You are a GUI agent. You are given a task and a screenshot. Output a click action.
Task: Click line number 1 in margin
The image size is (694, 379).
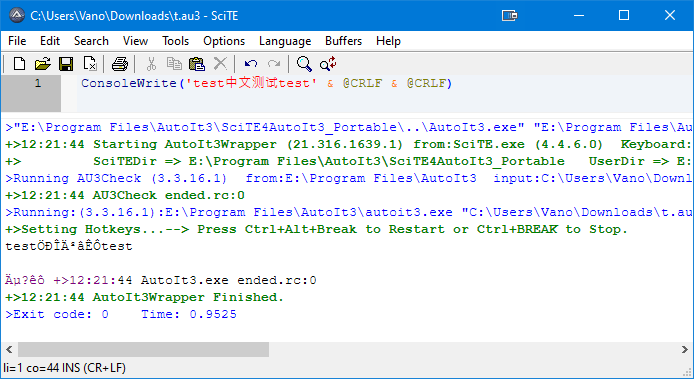38,83
